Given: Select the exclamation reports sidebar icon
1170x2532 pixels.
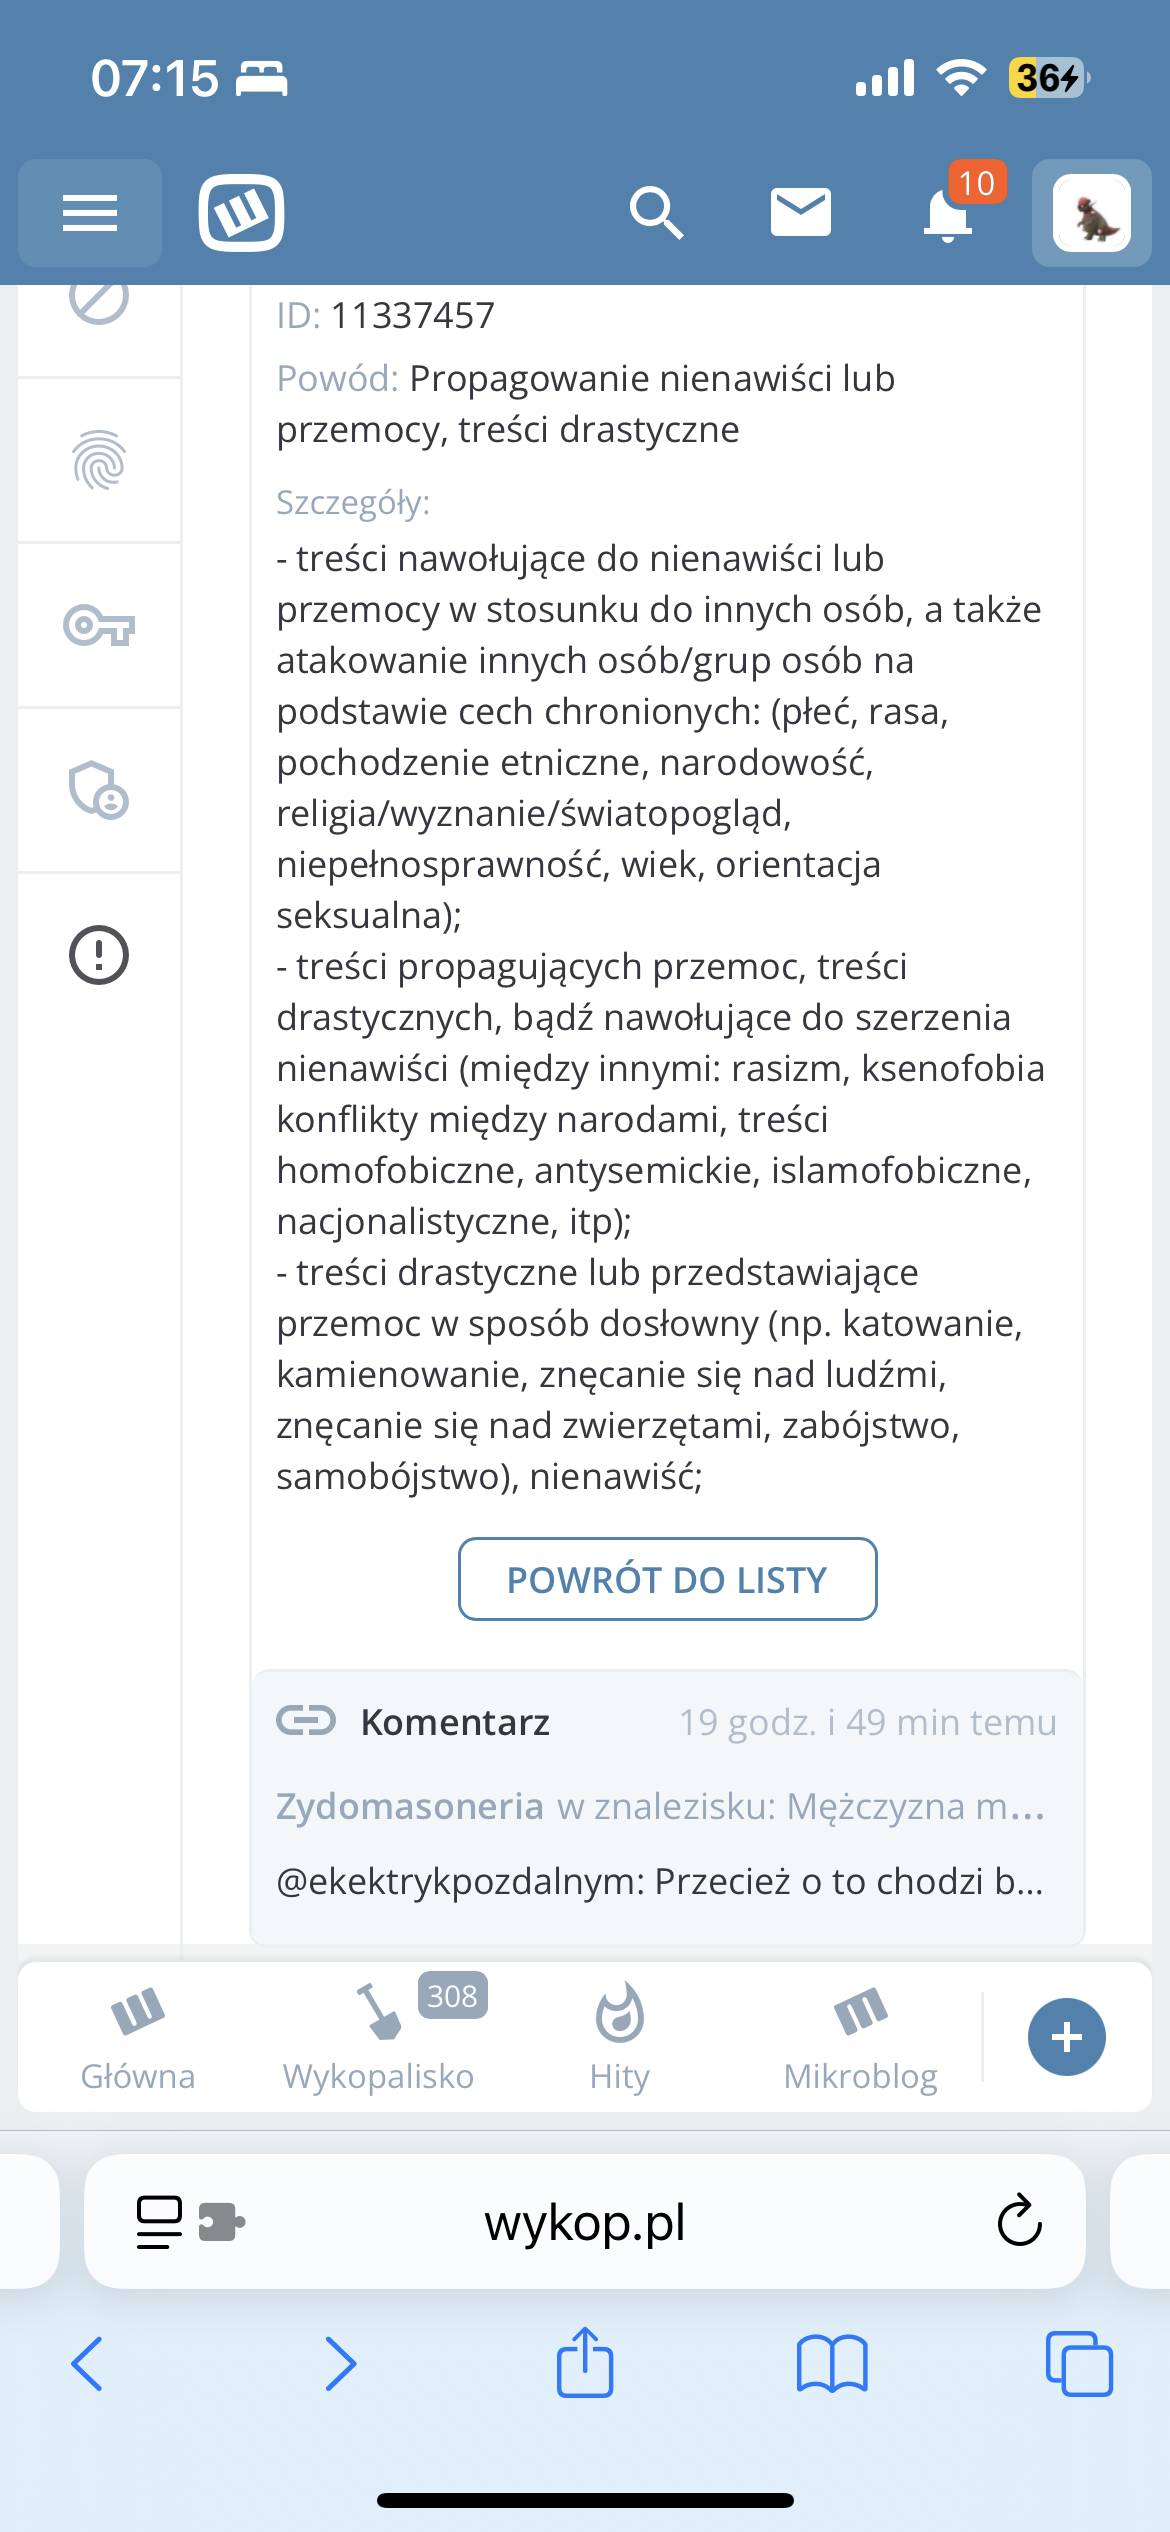Looking at the screenshot, I should (x=99, y=955).
